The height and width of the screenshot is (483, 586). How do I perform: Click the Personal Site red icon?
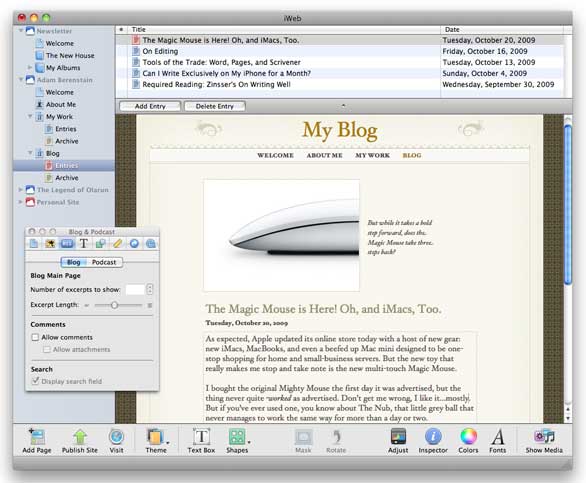click(x=30, y=202)
